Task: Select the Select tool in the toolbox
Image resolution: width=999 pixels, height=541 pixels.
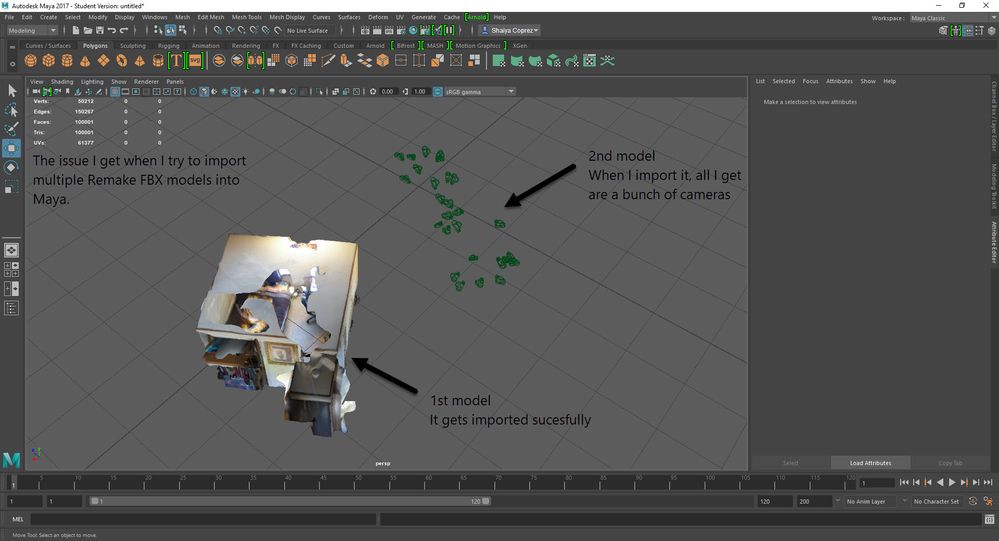Action: coord(11,90)
